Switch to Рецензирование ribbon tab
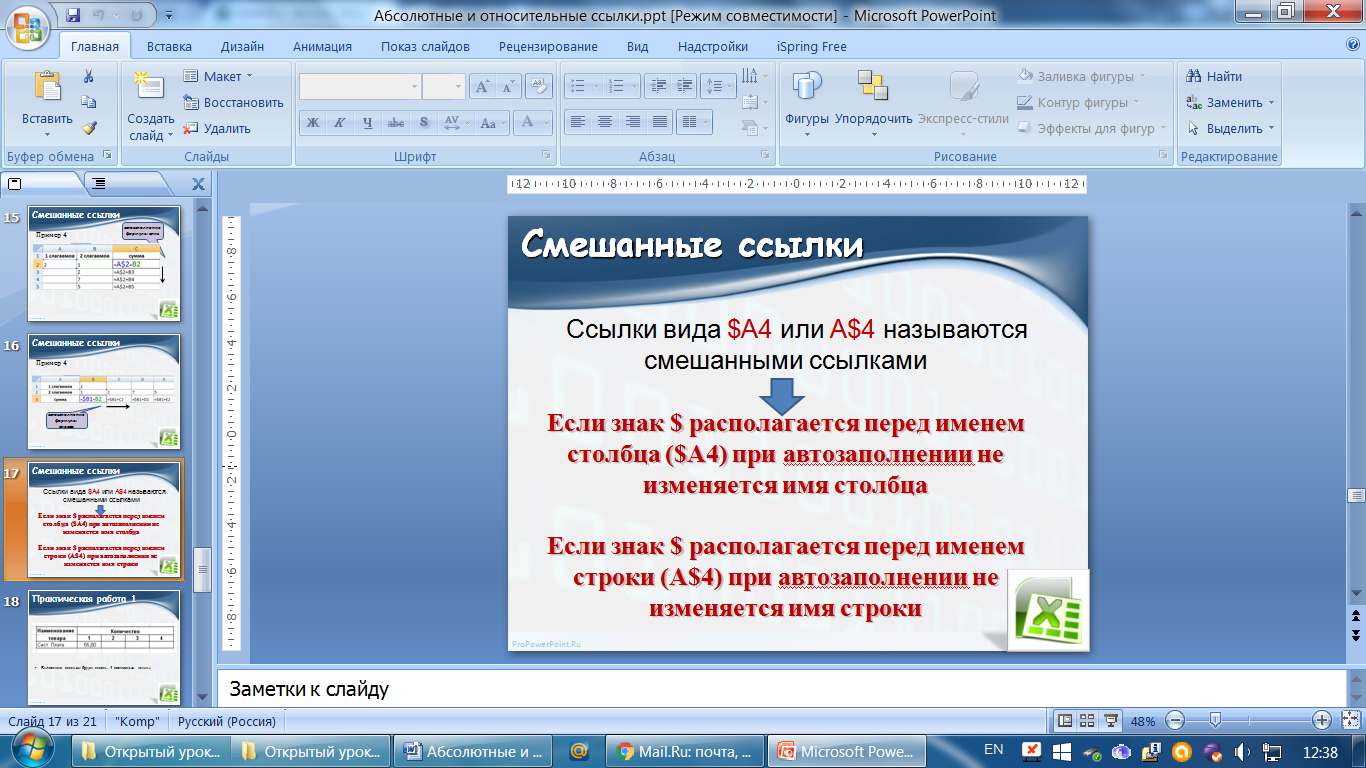1366x768 pixels. tap(548, 46)
